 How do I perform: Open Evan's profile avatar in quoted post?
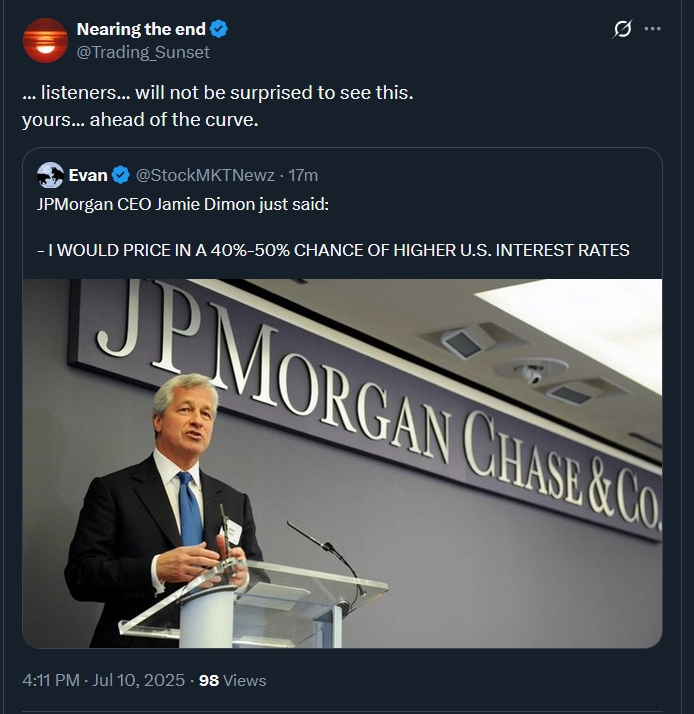50,176
